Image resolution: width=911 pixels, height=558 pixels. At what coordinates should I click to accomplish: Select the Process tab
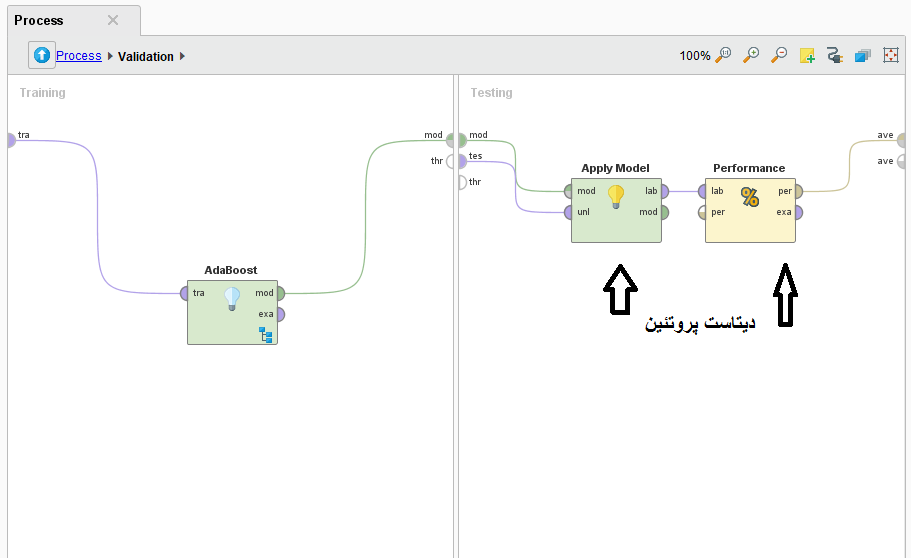point(39,20)
